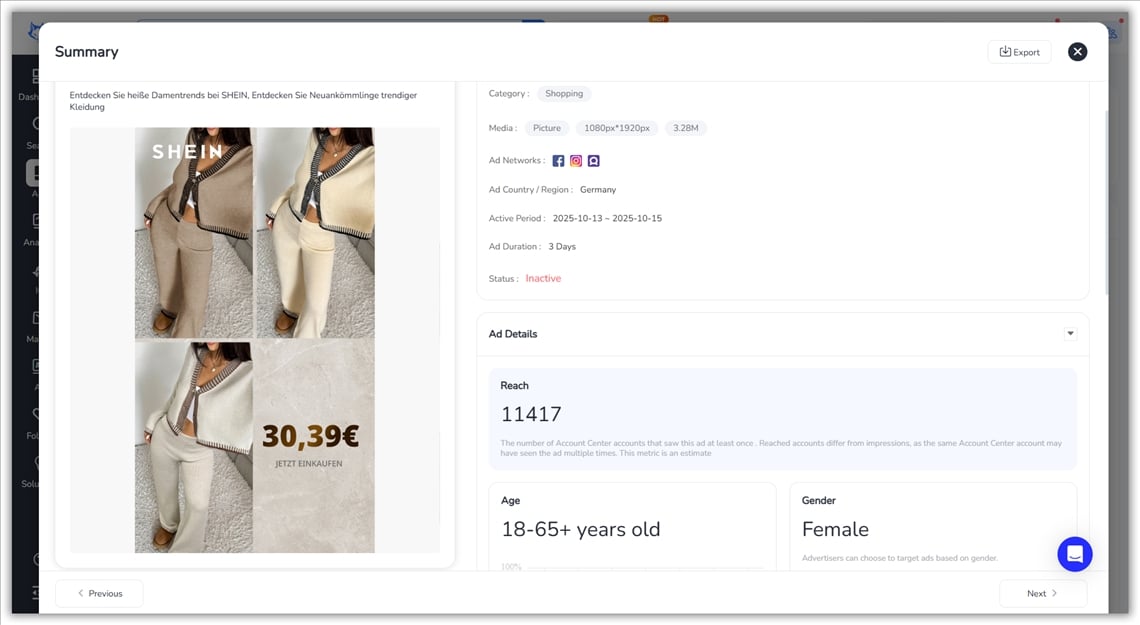Click the Picture media tag
The image size is (1140, 625).
click(547, 128)
